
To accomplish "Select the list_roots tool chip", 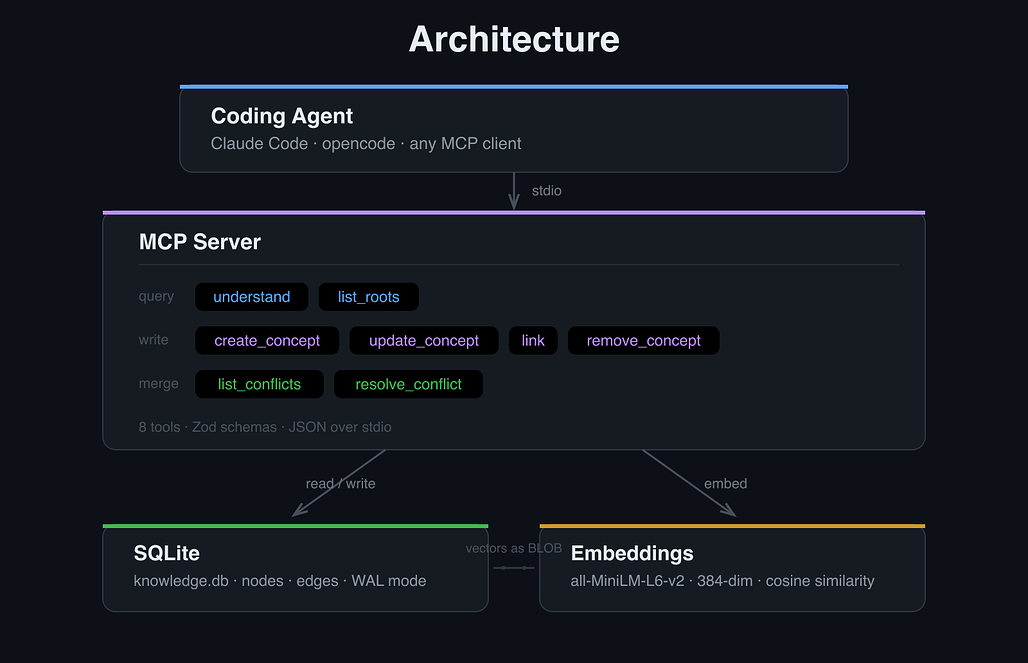I will click(368, 297).
